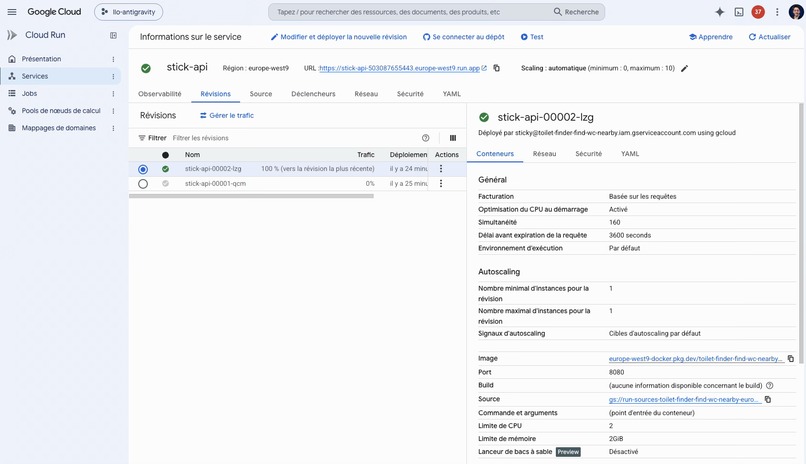Open the service Réseau tab
The width and height of the screenshot is (806, 464).
coord(366,94)
